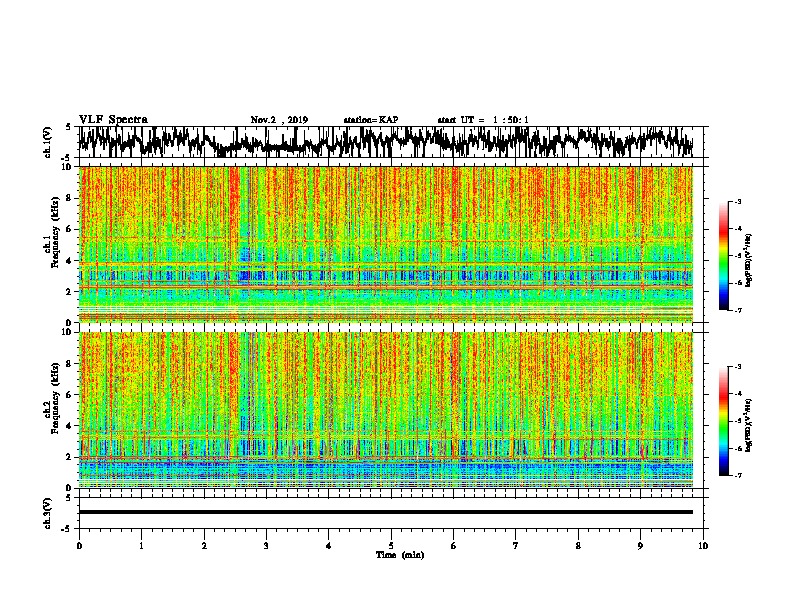This screenshot has width=792, height=612.
Task: Click the "Time (min)" axis label
Action: click(400, 555)
